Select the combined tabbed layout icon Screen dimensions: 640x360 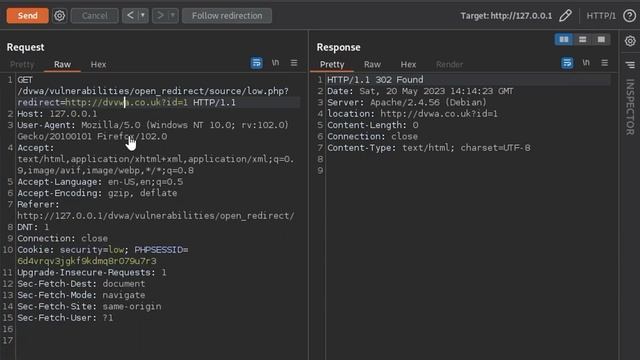[x=601, y=39]
